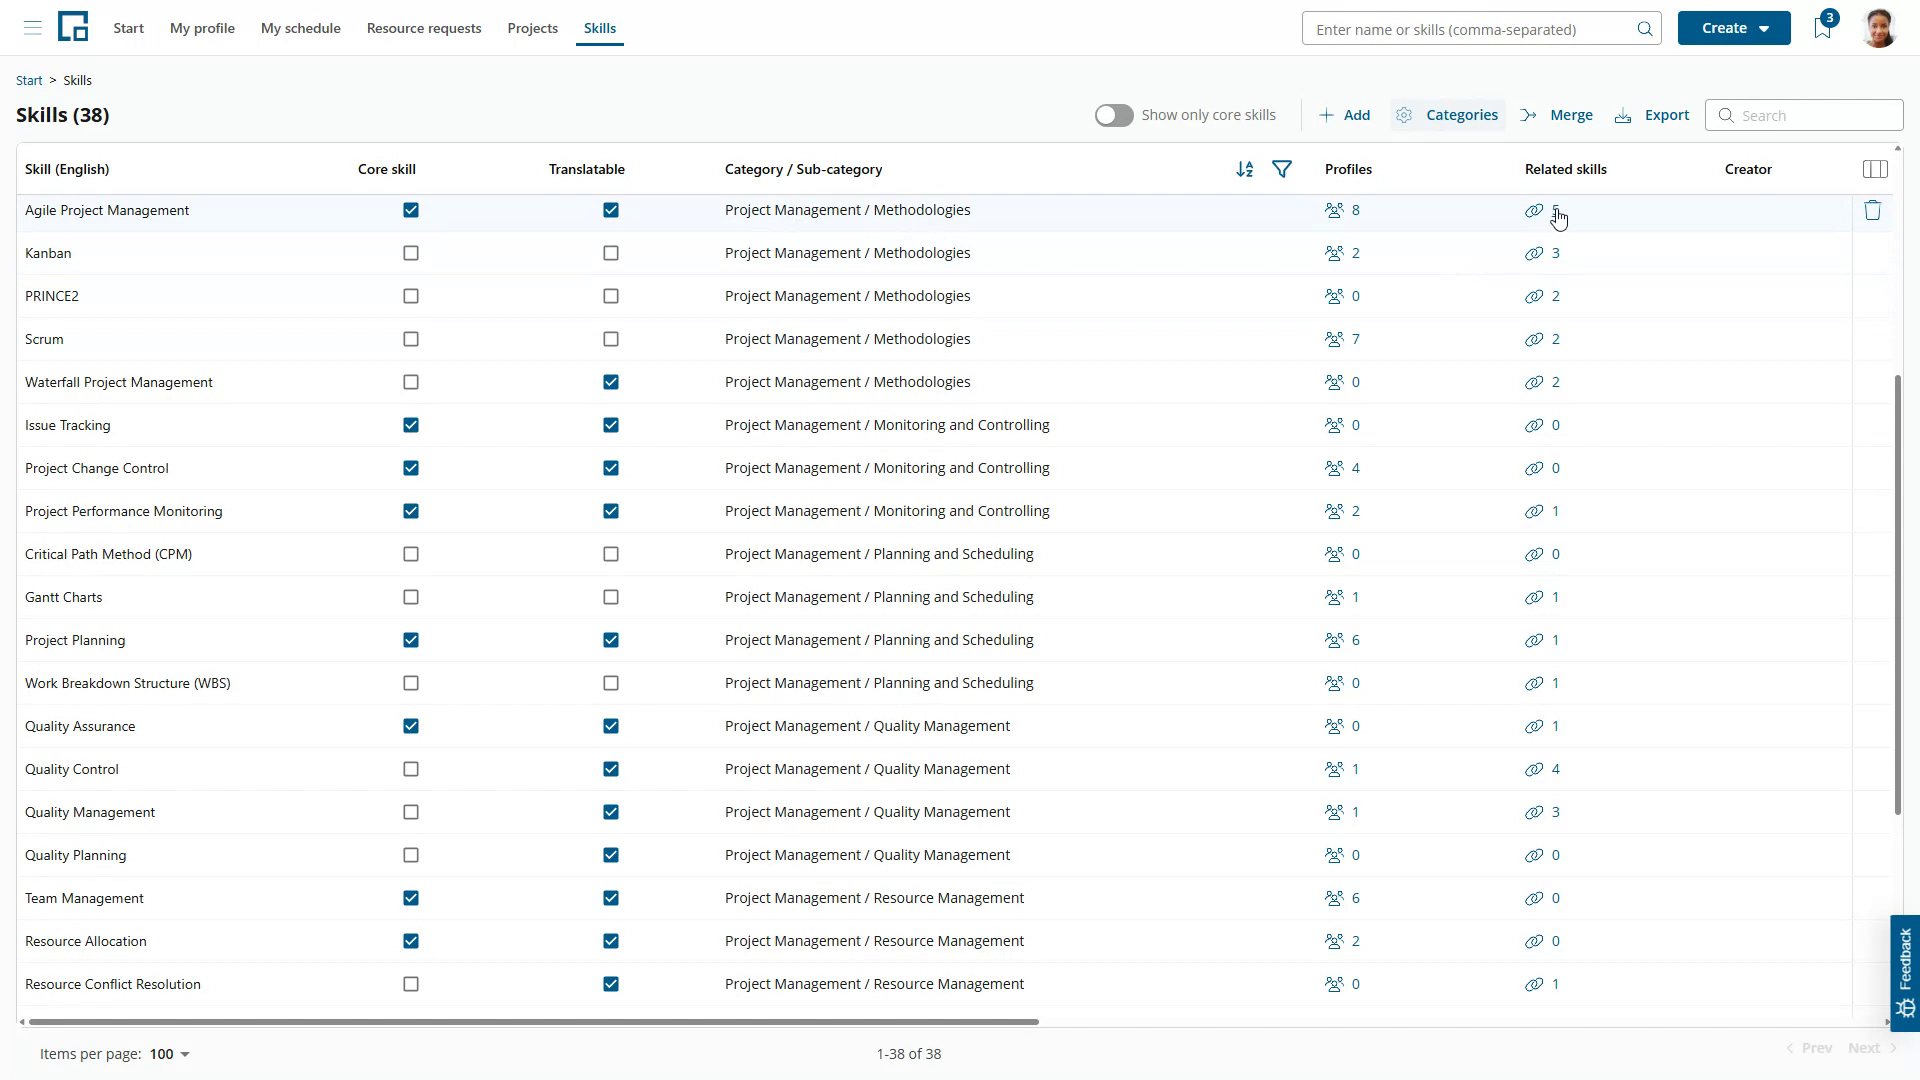Open profiles icon for Kanban row
The image size is (1920, 1080).
pyautogui.click(x=1334, y=253)
